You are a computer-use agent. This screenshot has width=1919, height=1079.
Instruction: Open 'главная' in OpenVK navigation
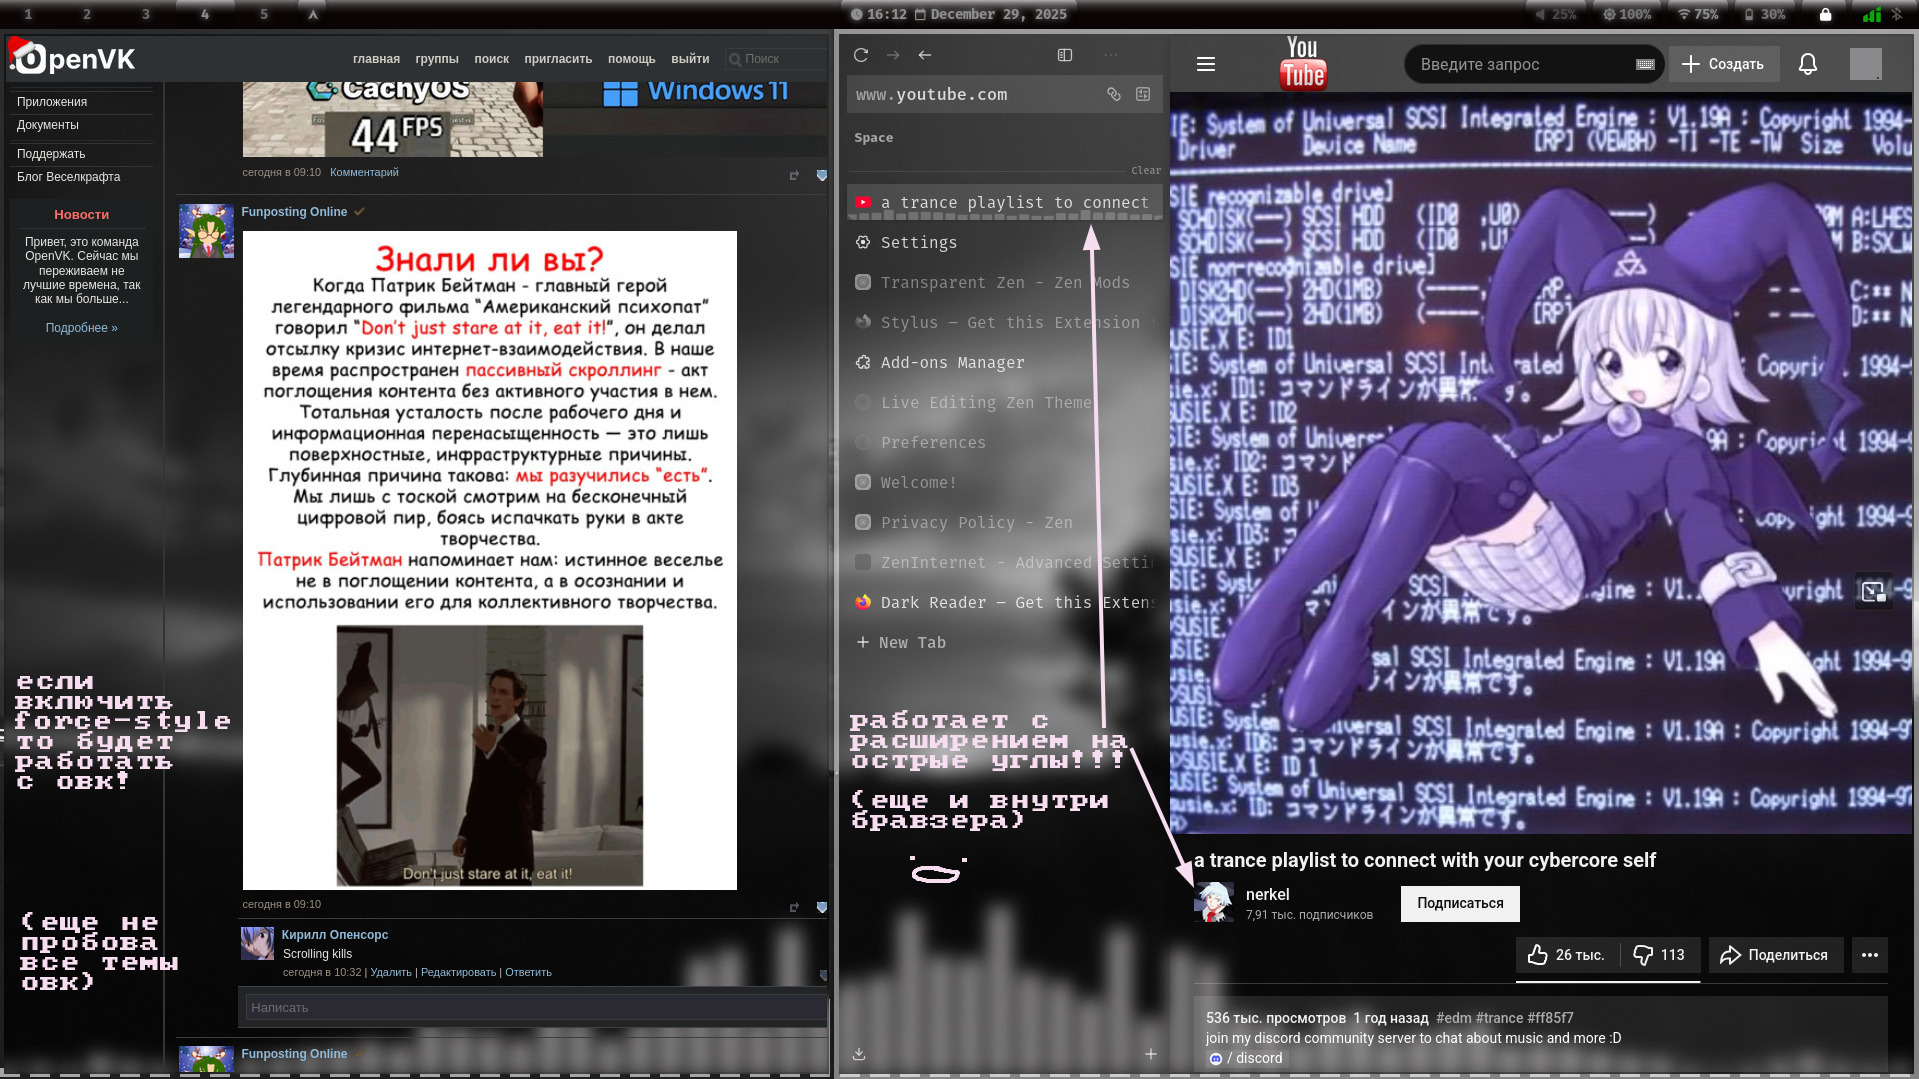pyautogui.click(x=376, y=59)
